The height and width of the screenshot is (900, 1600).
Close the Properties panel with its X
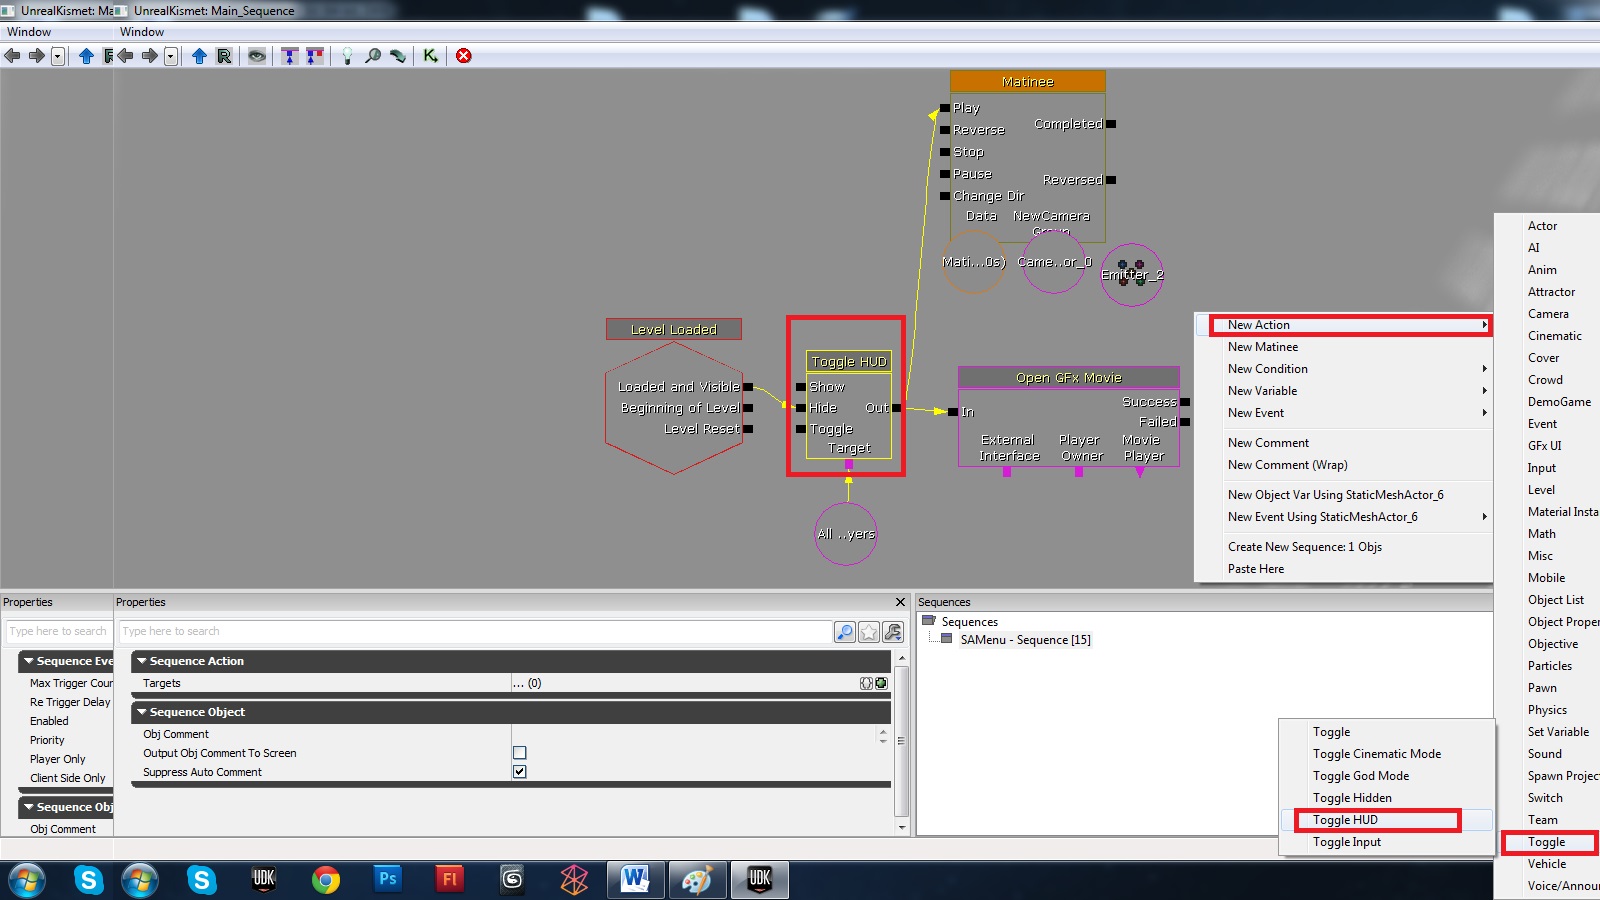(x=900, y=602)
